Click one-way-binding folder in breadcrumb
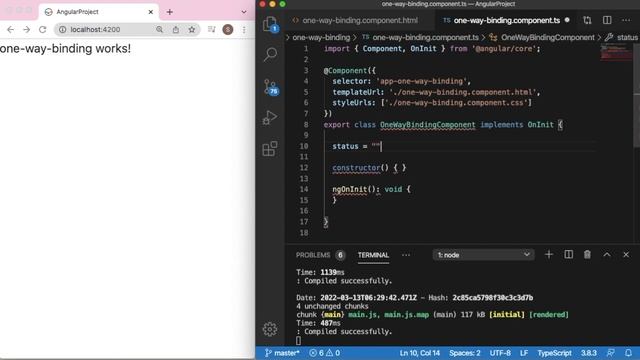Viewport: 640px width, 360px height. (321, 38)
